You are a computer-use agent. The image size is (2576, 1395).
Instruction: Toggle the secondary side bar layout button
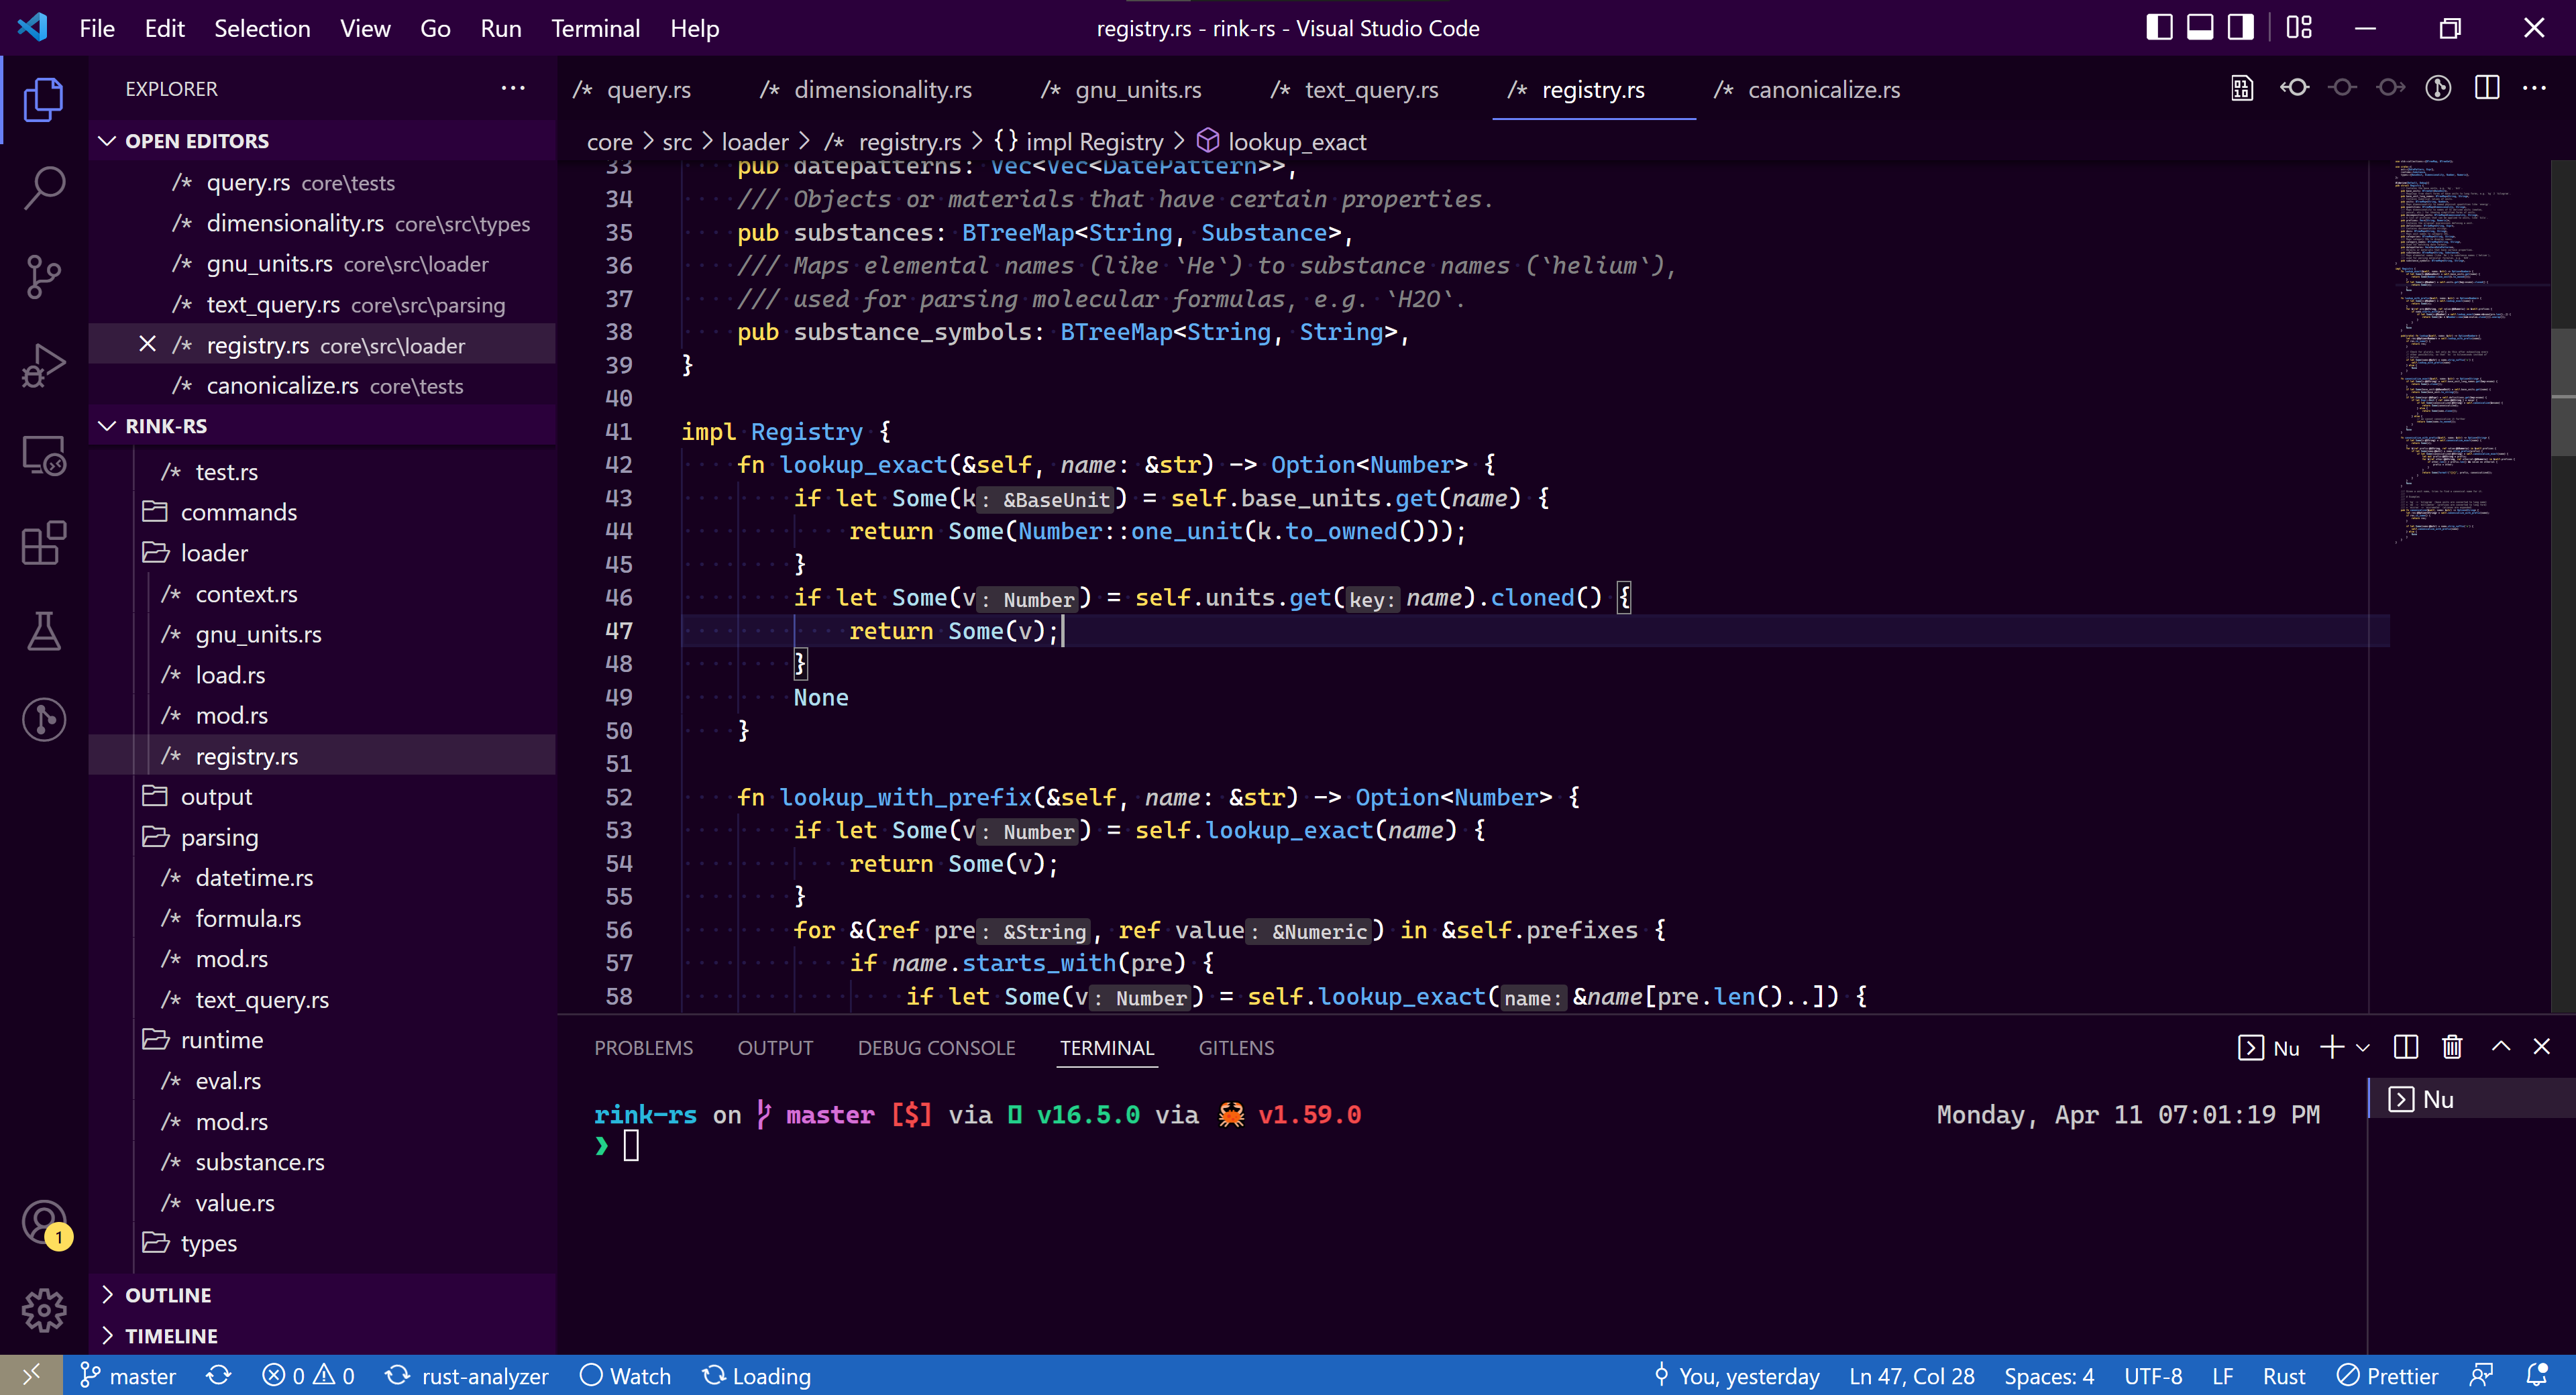(2241, 28)
